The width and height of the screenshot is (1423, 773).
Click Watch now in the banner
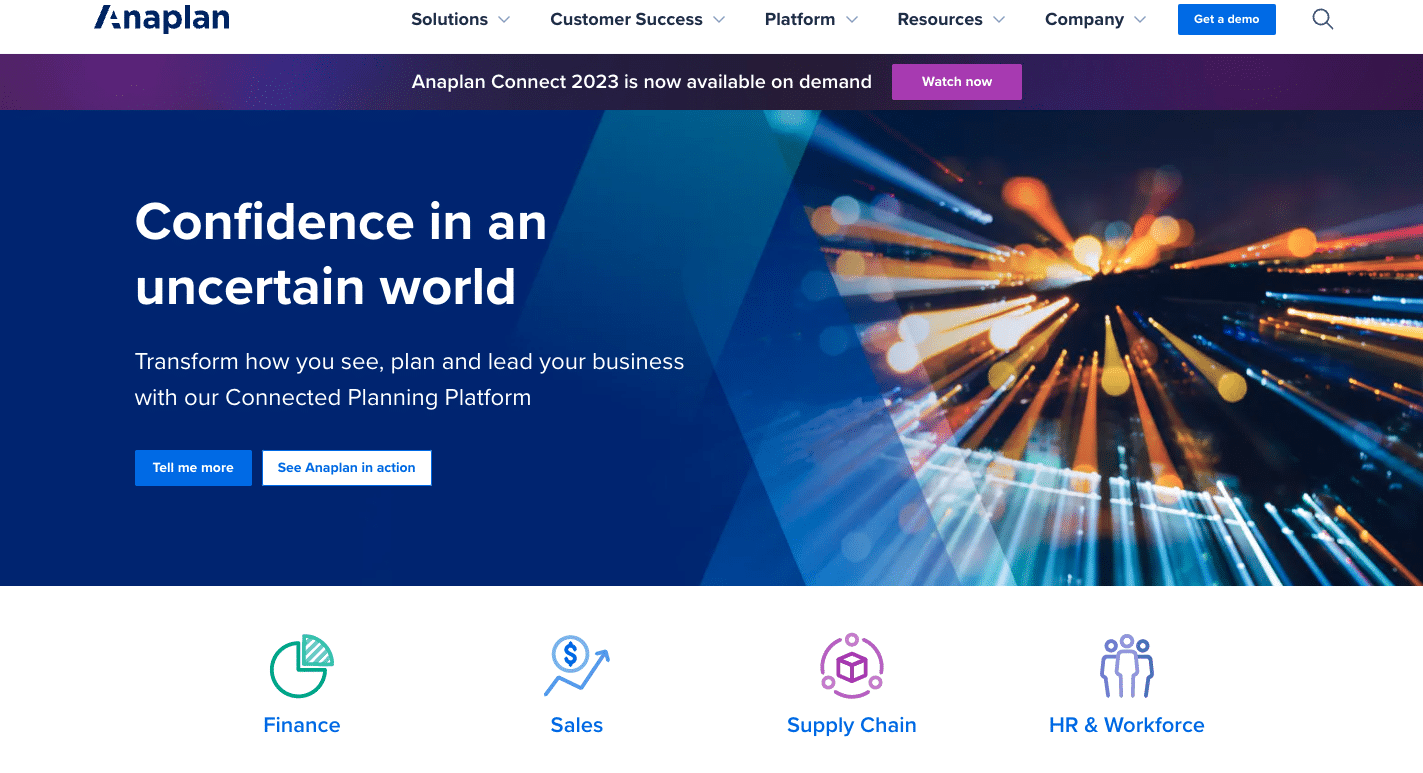[x=957, y=82]
